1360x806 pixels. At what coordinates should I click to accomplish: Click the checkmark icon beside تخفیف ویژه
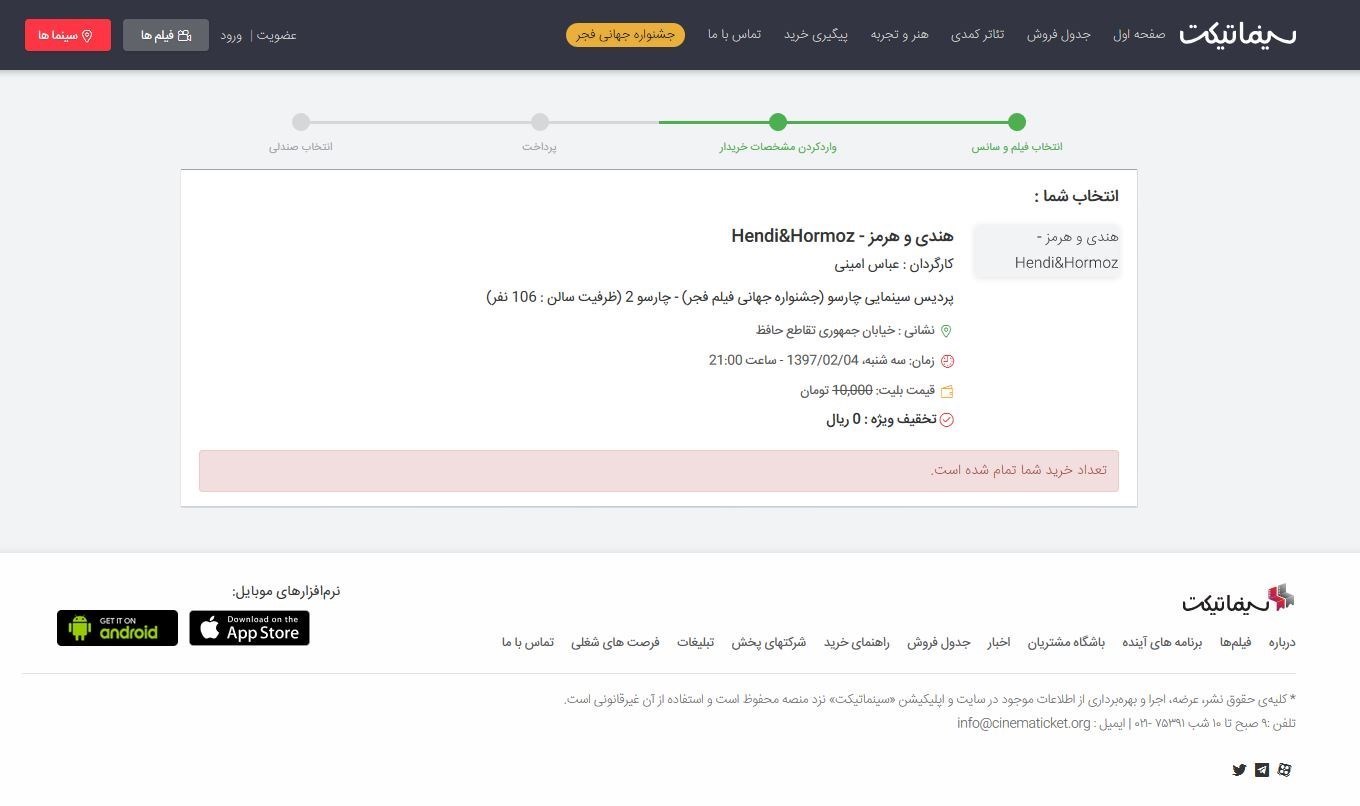coord(947,420)
